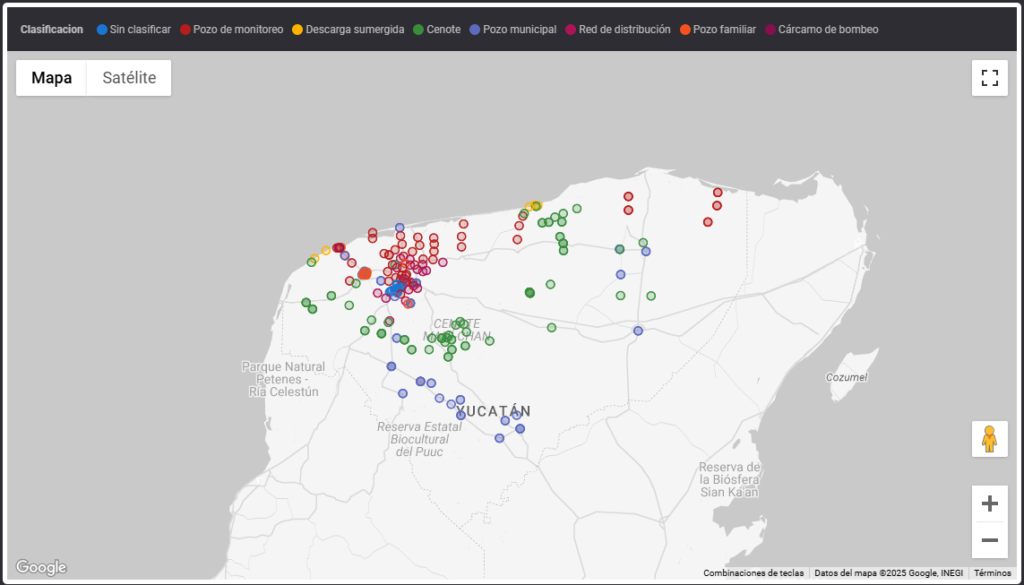Viewport: 1024px width, 585px height.
Task: Toggle fullscreen map view
Action: point(989,78)
